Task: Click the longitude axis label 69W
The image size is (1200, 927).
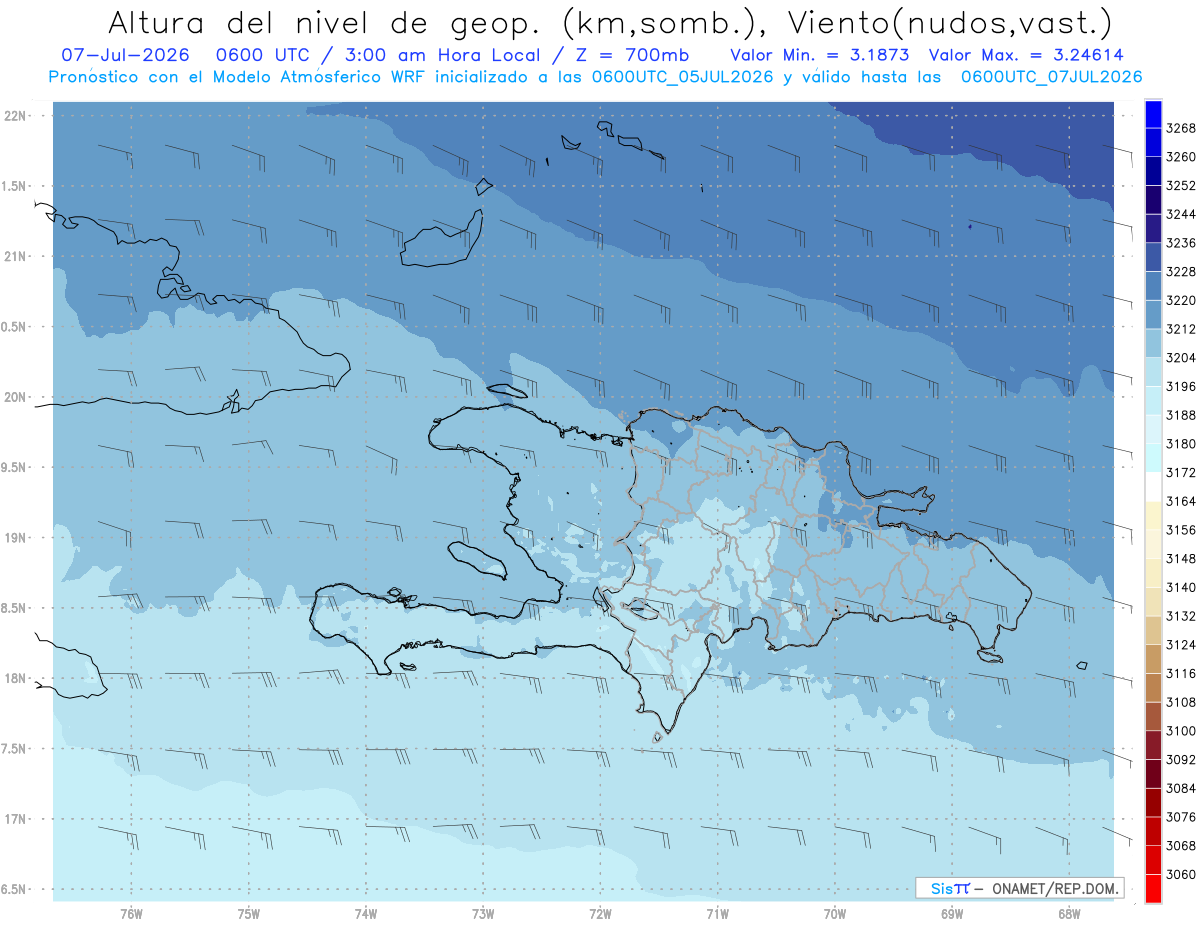Action: (x=952, y=913)
